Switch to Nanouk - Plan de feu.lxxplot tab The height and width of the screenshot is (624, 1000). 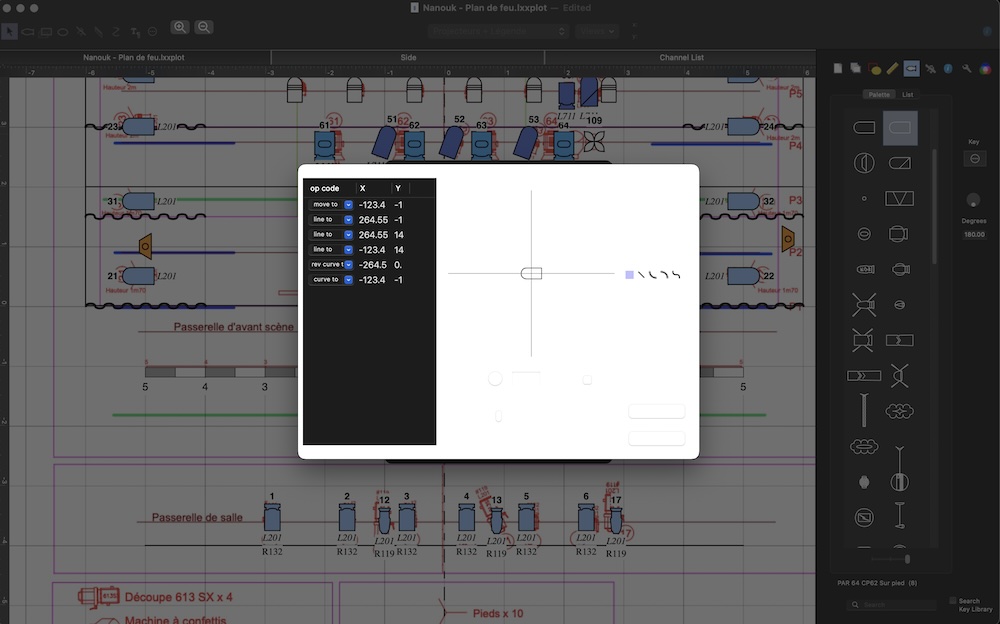click(134, 57)
